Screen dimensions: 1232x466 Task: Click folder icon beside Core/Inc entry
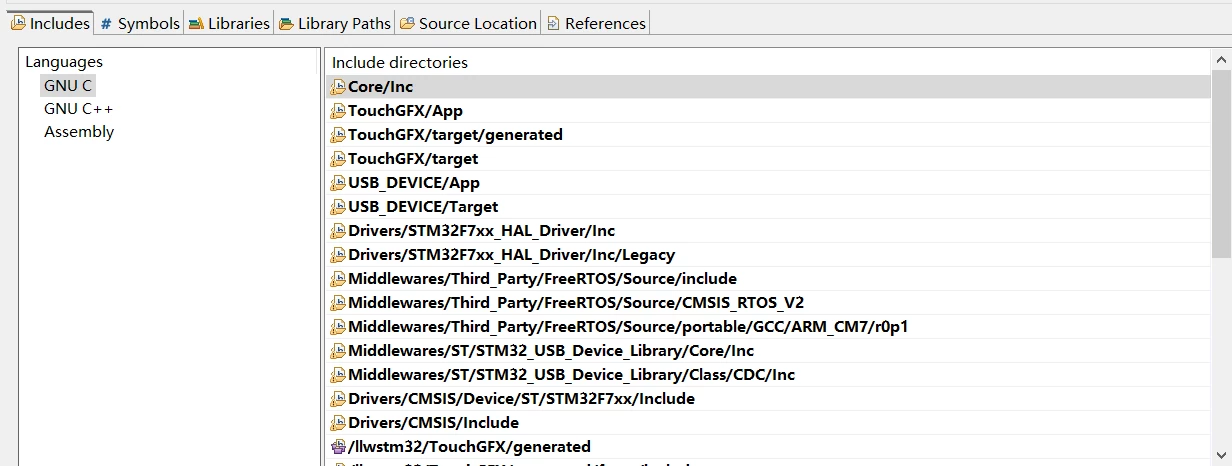point(338,87)
